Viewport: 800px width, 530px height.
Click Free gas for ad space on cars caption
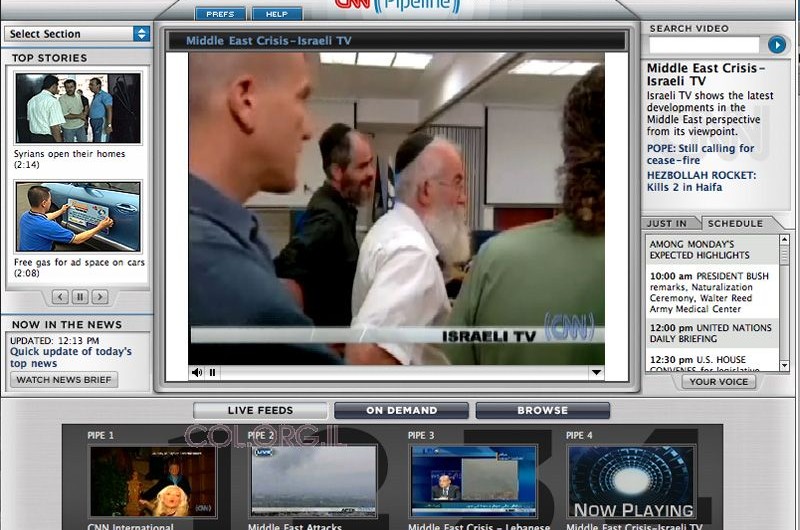(79, 267)
